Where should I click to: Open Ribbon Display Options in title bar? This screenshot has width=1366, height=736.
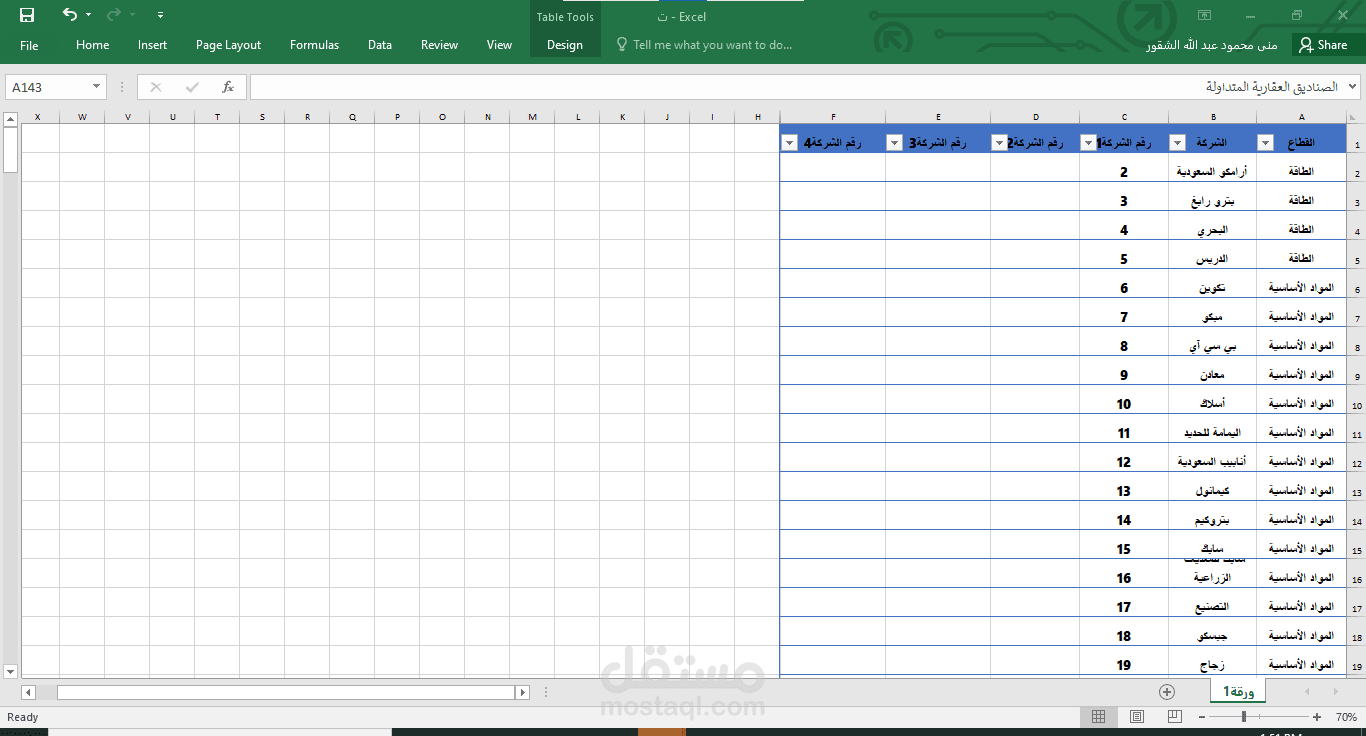tap(1205, 15)
